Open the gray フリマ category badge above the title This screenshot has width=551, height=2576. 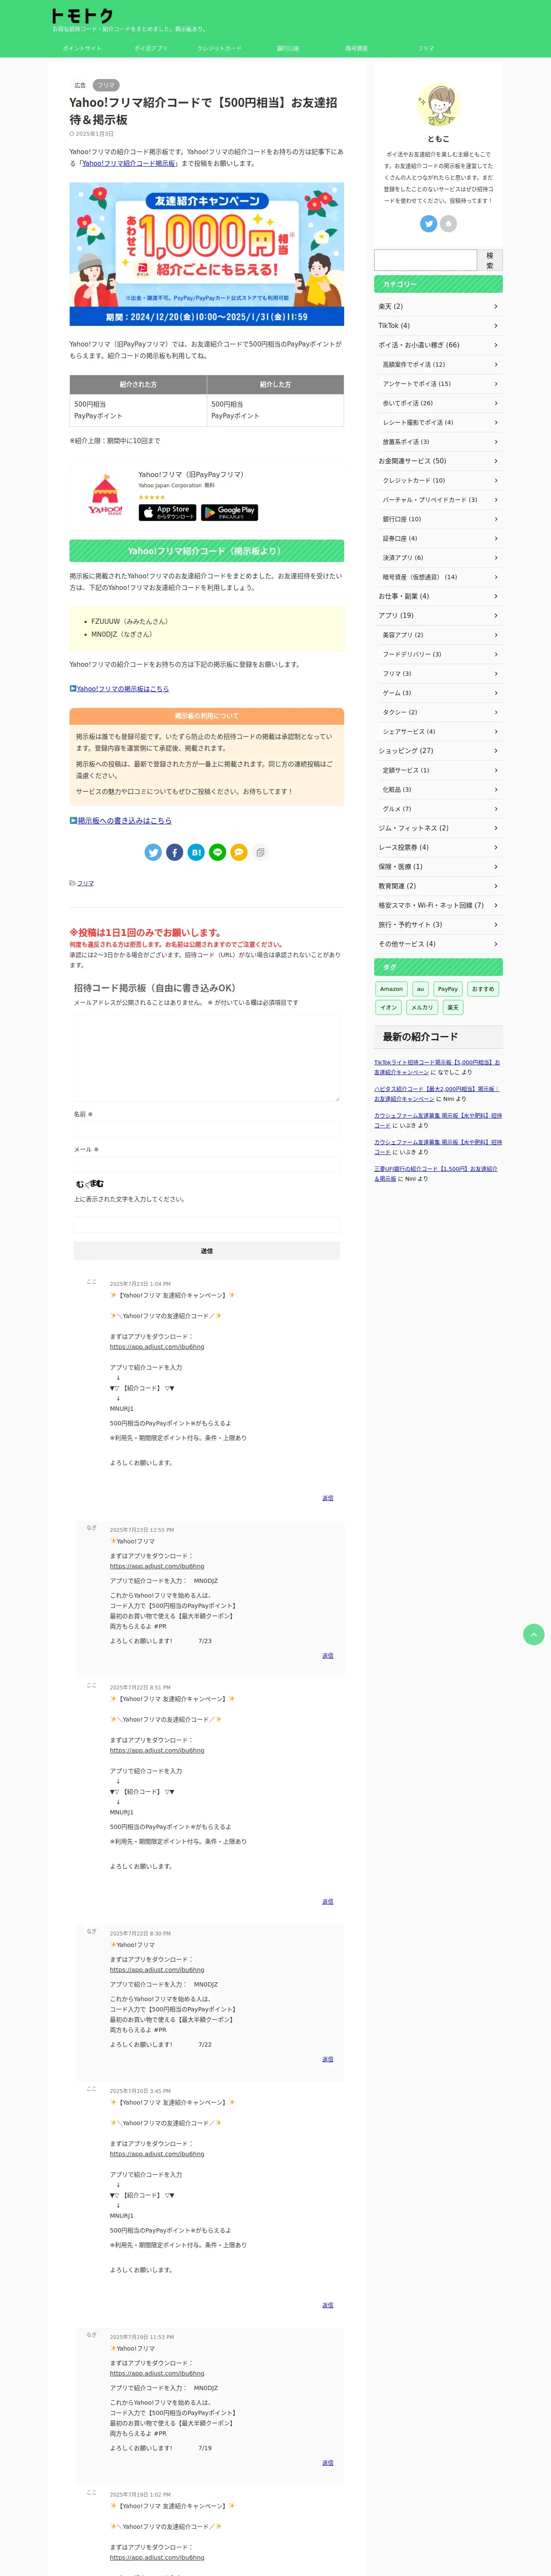pos(106,85)
